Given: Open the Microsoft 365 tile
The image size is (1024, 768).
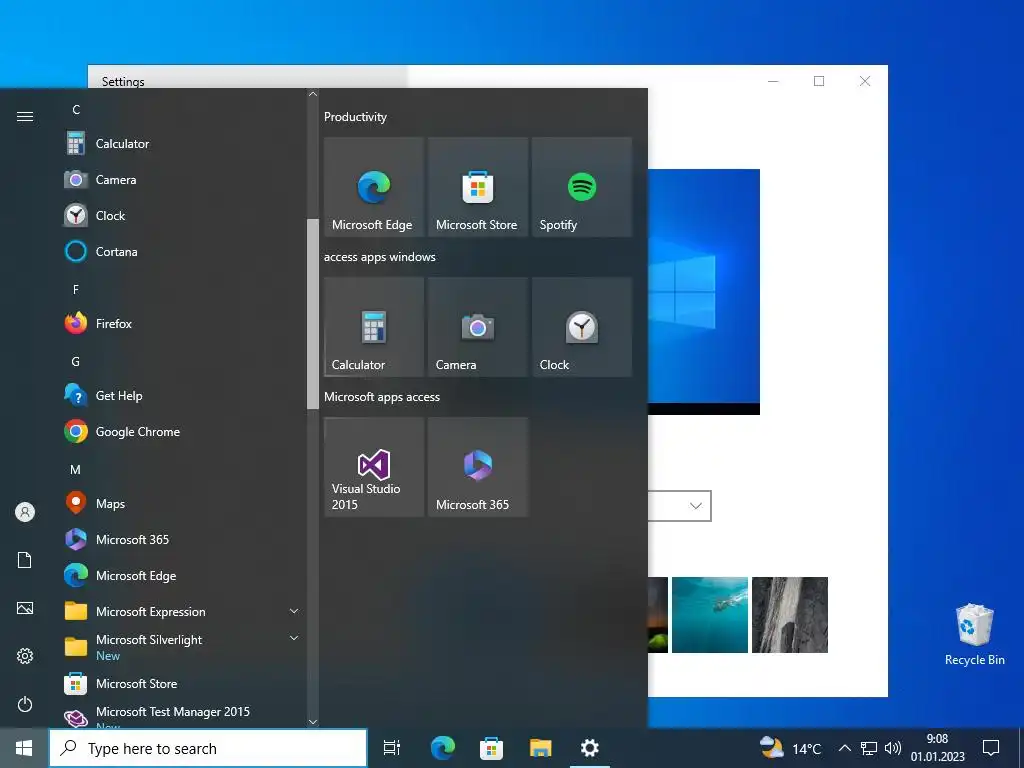Looking at the screenshot, I should point(477,467).
